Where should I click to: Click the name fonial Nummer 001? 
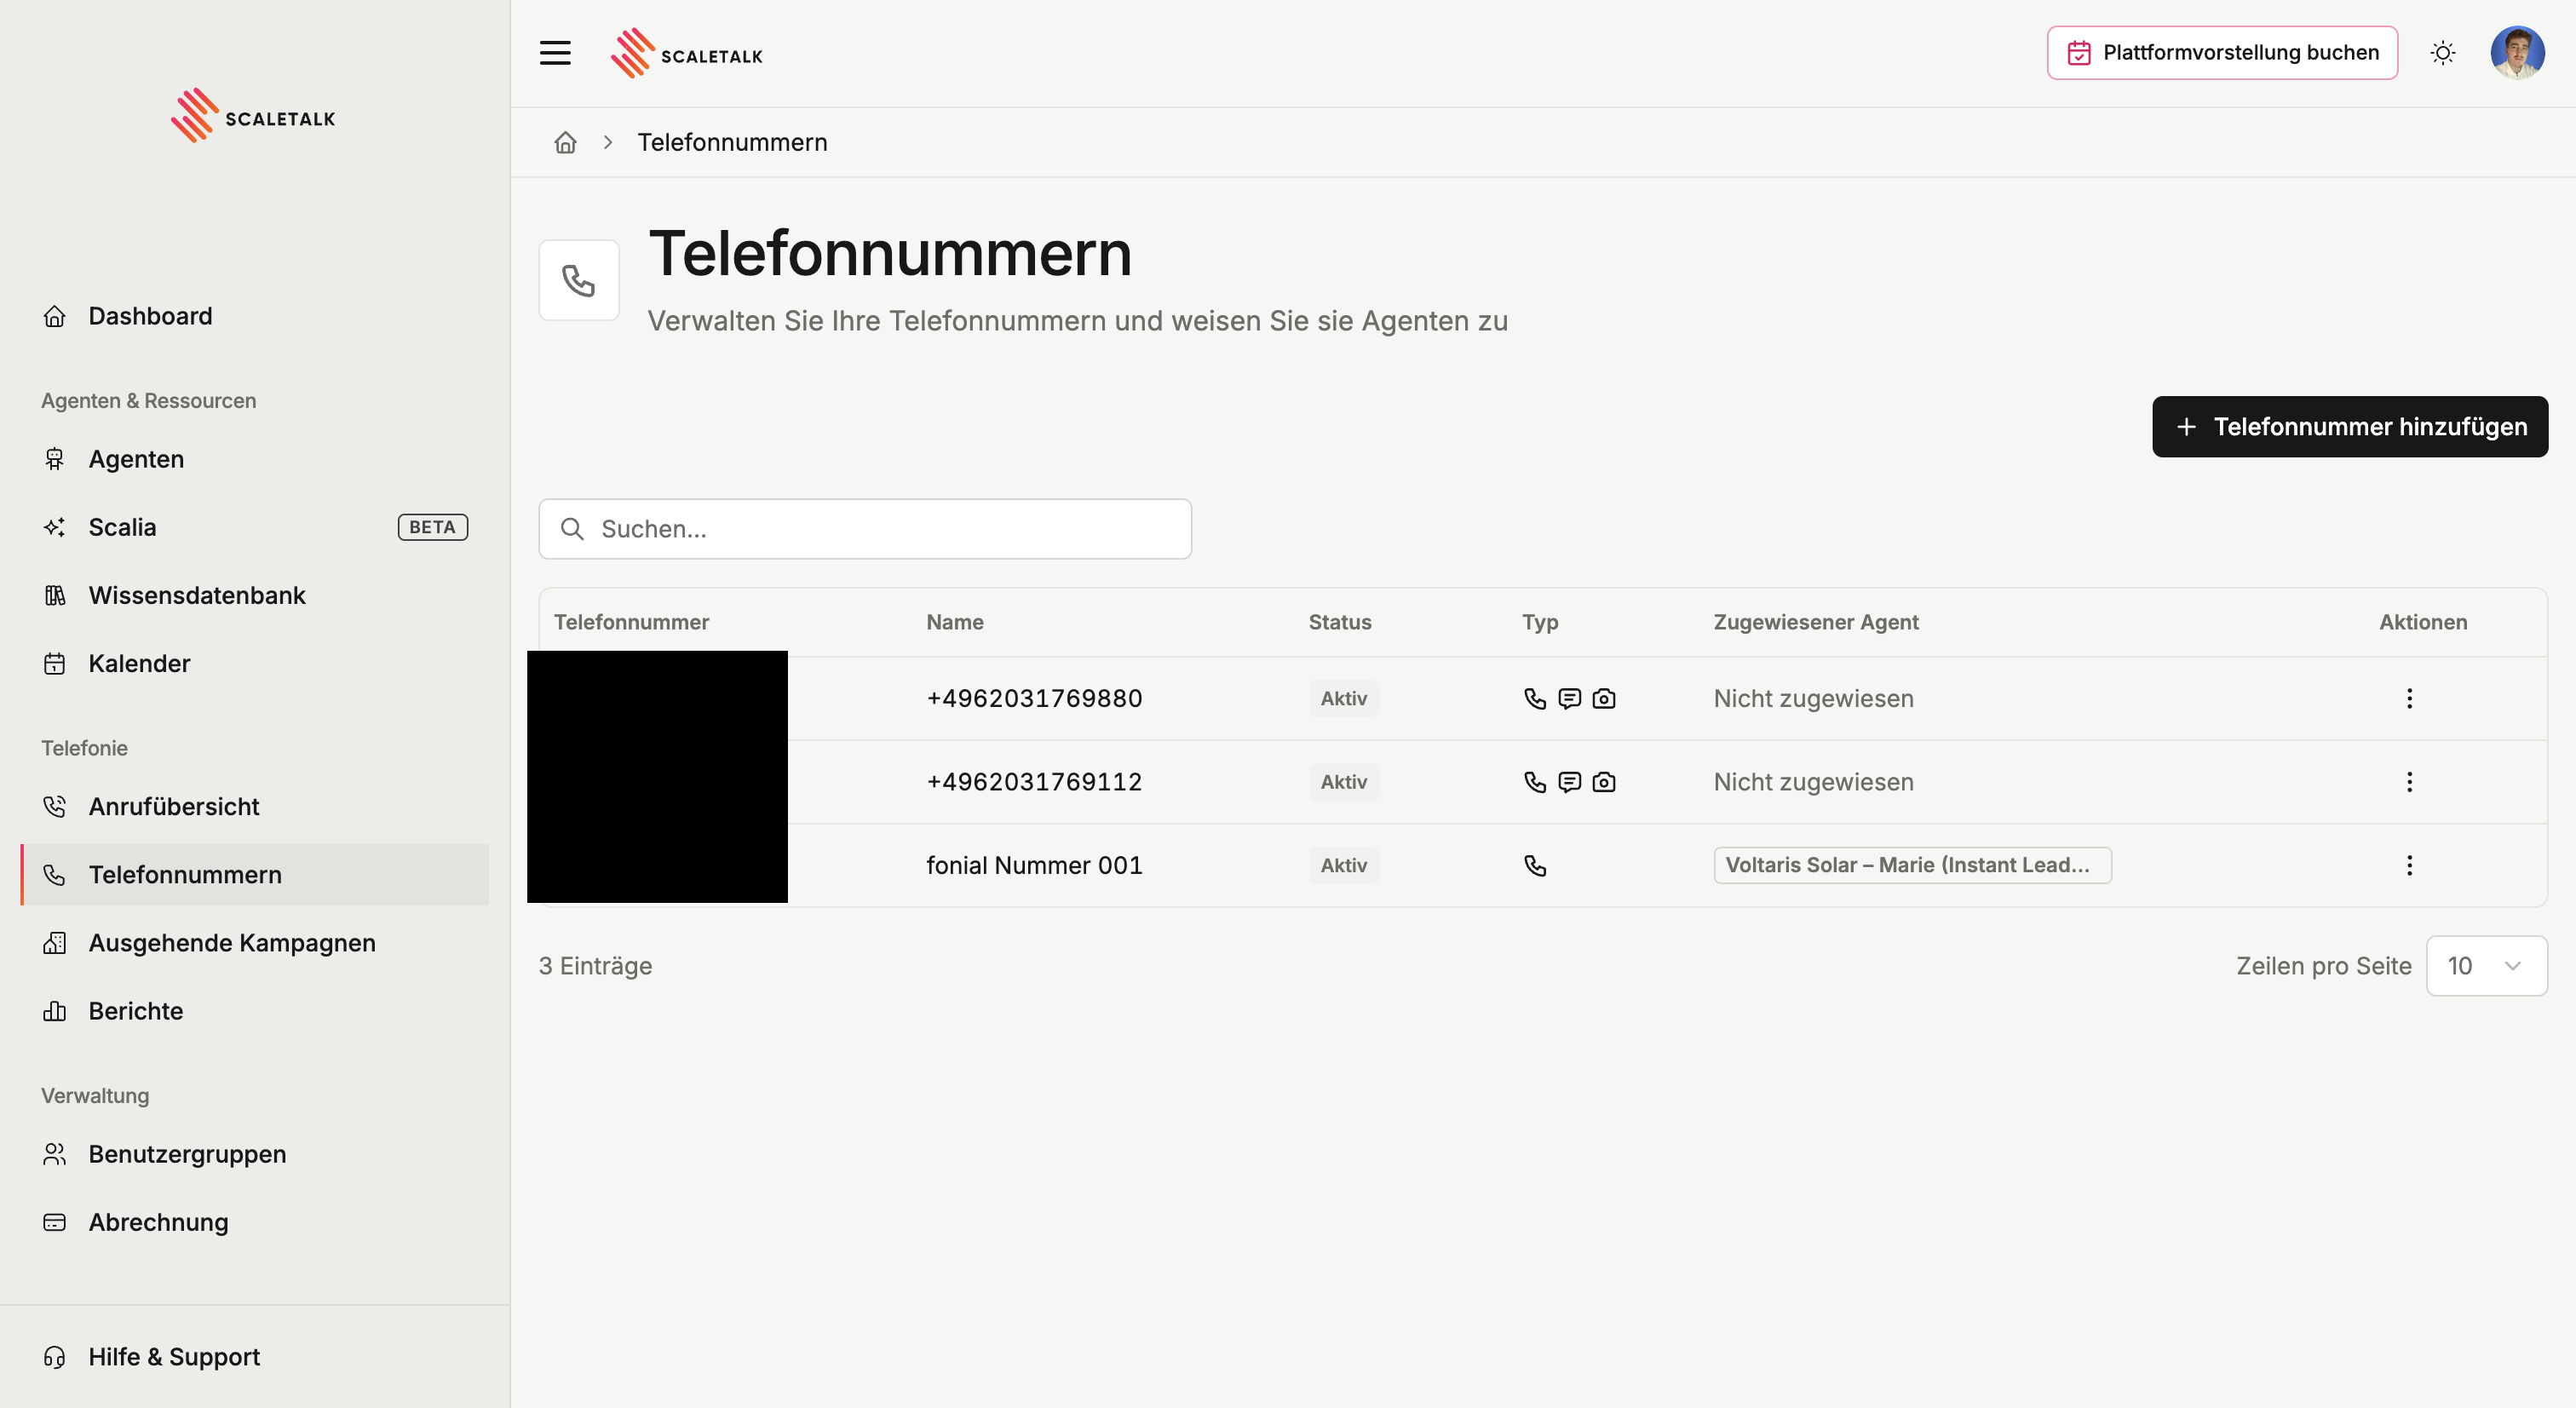pos(1034,865)
